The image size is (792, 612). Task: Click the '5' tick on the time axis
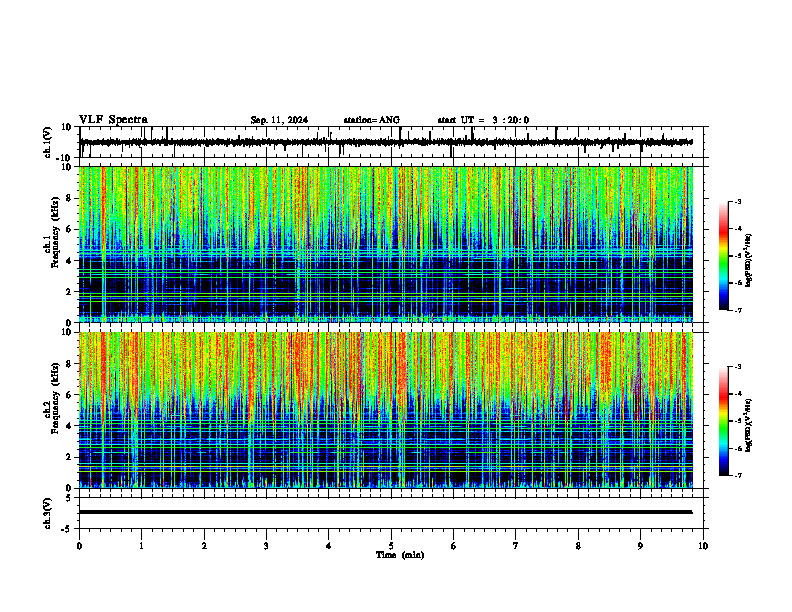(x=391, y=546)
